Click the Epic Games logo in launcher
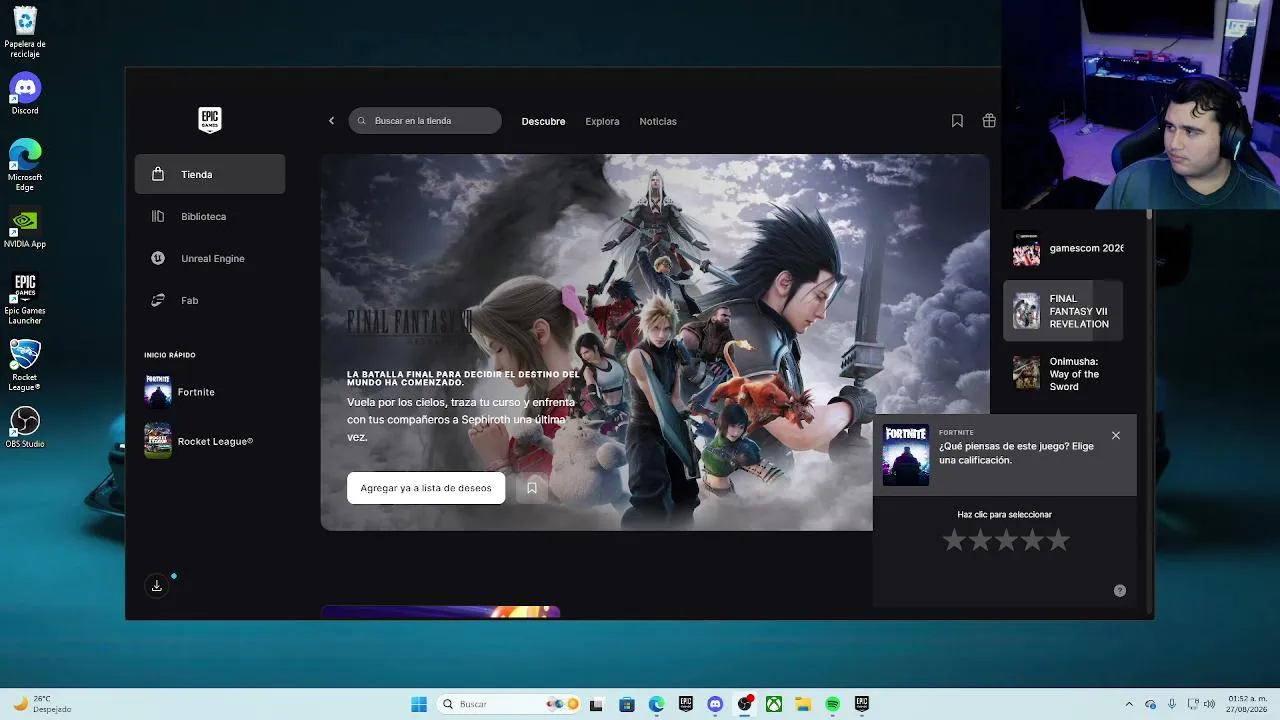The width and height of the screenshot is (1280, 720). (209, 120)
